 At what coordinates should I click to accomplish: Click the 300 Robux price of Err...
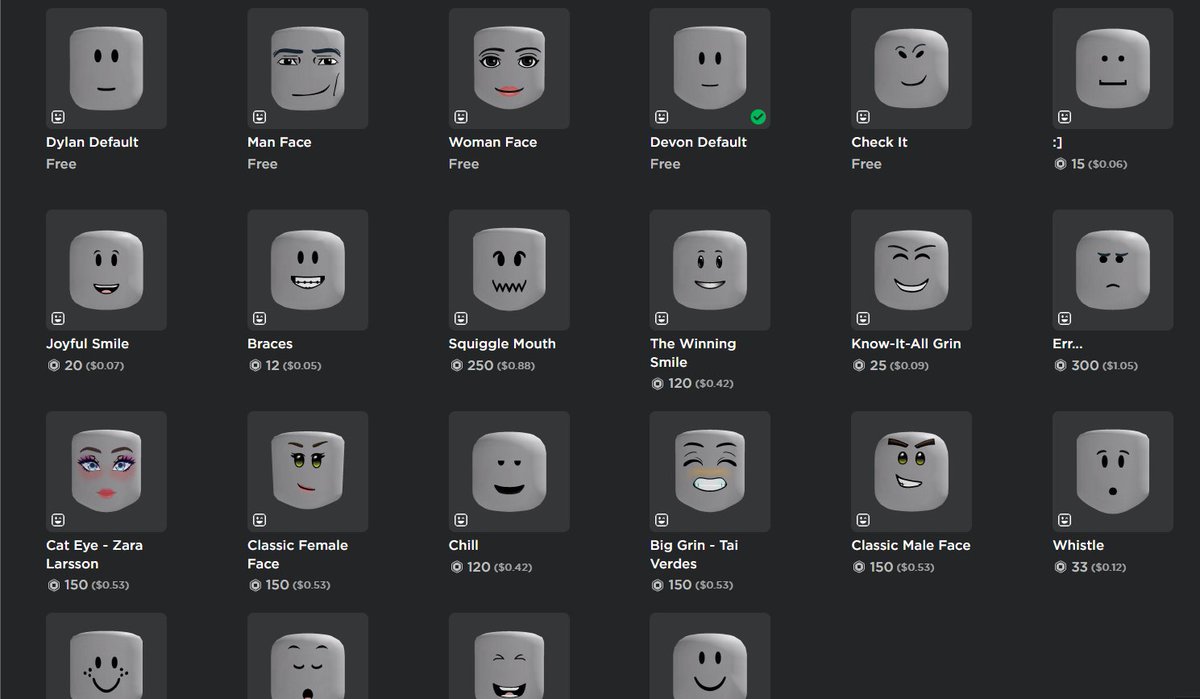[x=1095, y=366]
